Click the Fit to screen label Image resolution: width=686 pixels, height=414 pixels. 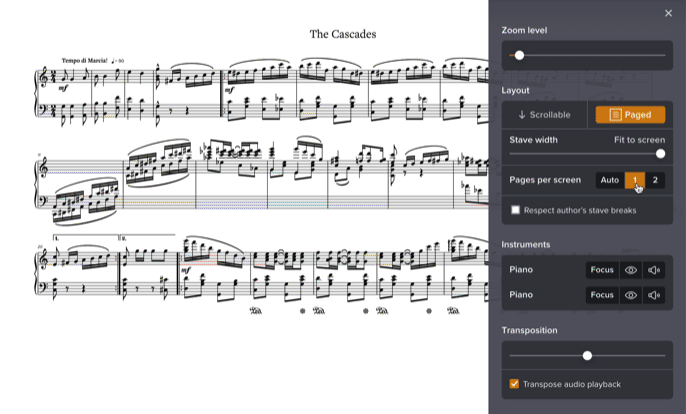tap(639, 140)
